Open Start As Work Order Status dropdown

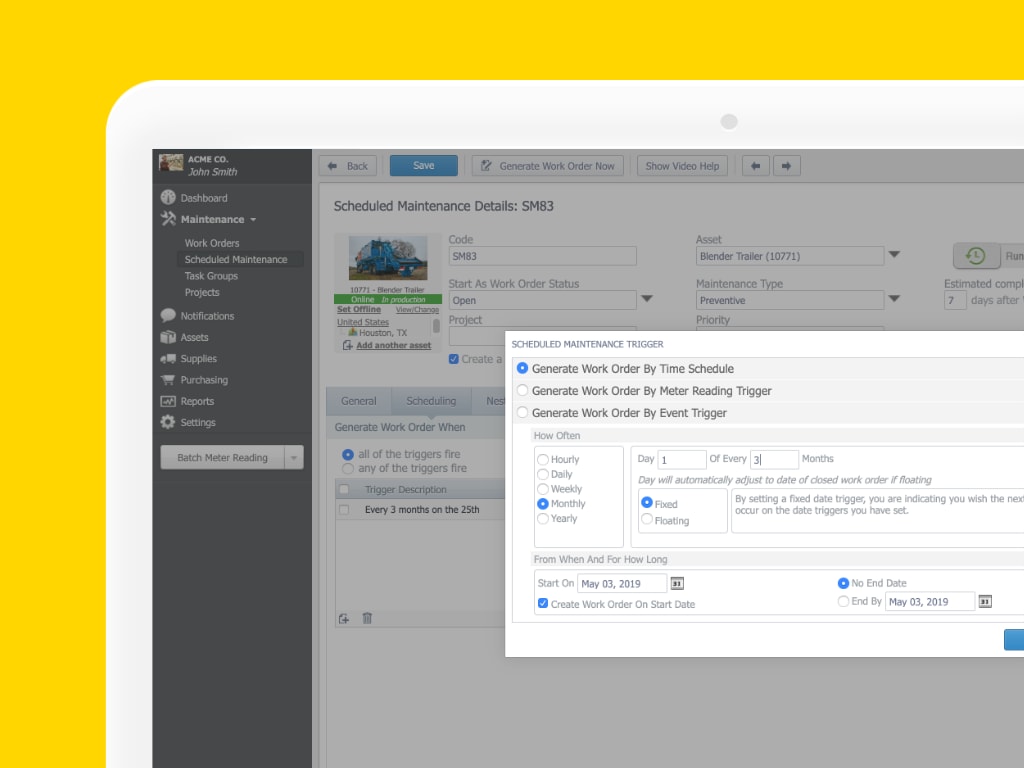[x=647, y=298]
